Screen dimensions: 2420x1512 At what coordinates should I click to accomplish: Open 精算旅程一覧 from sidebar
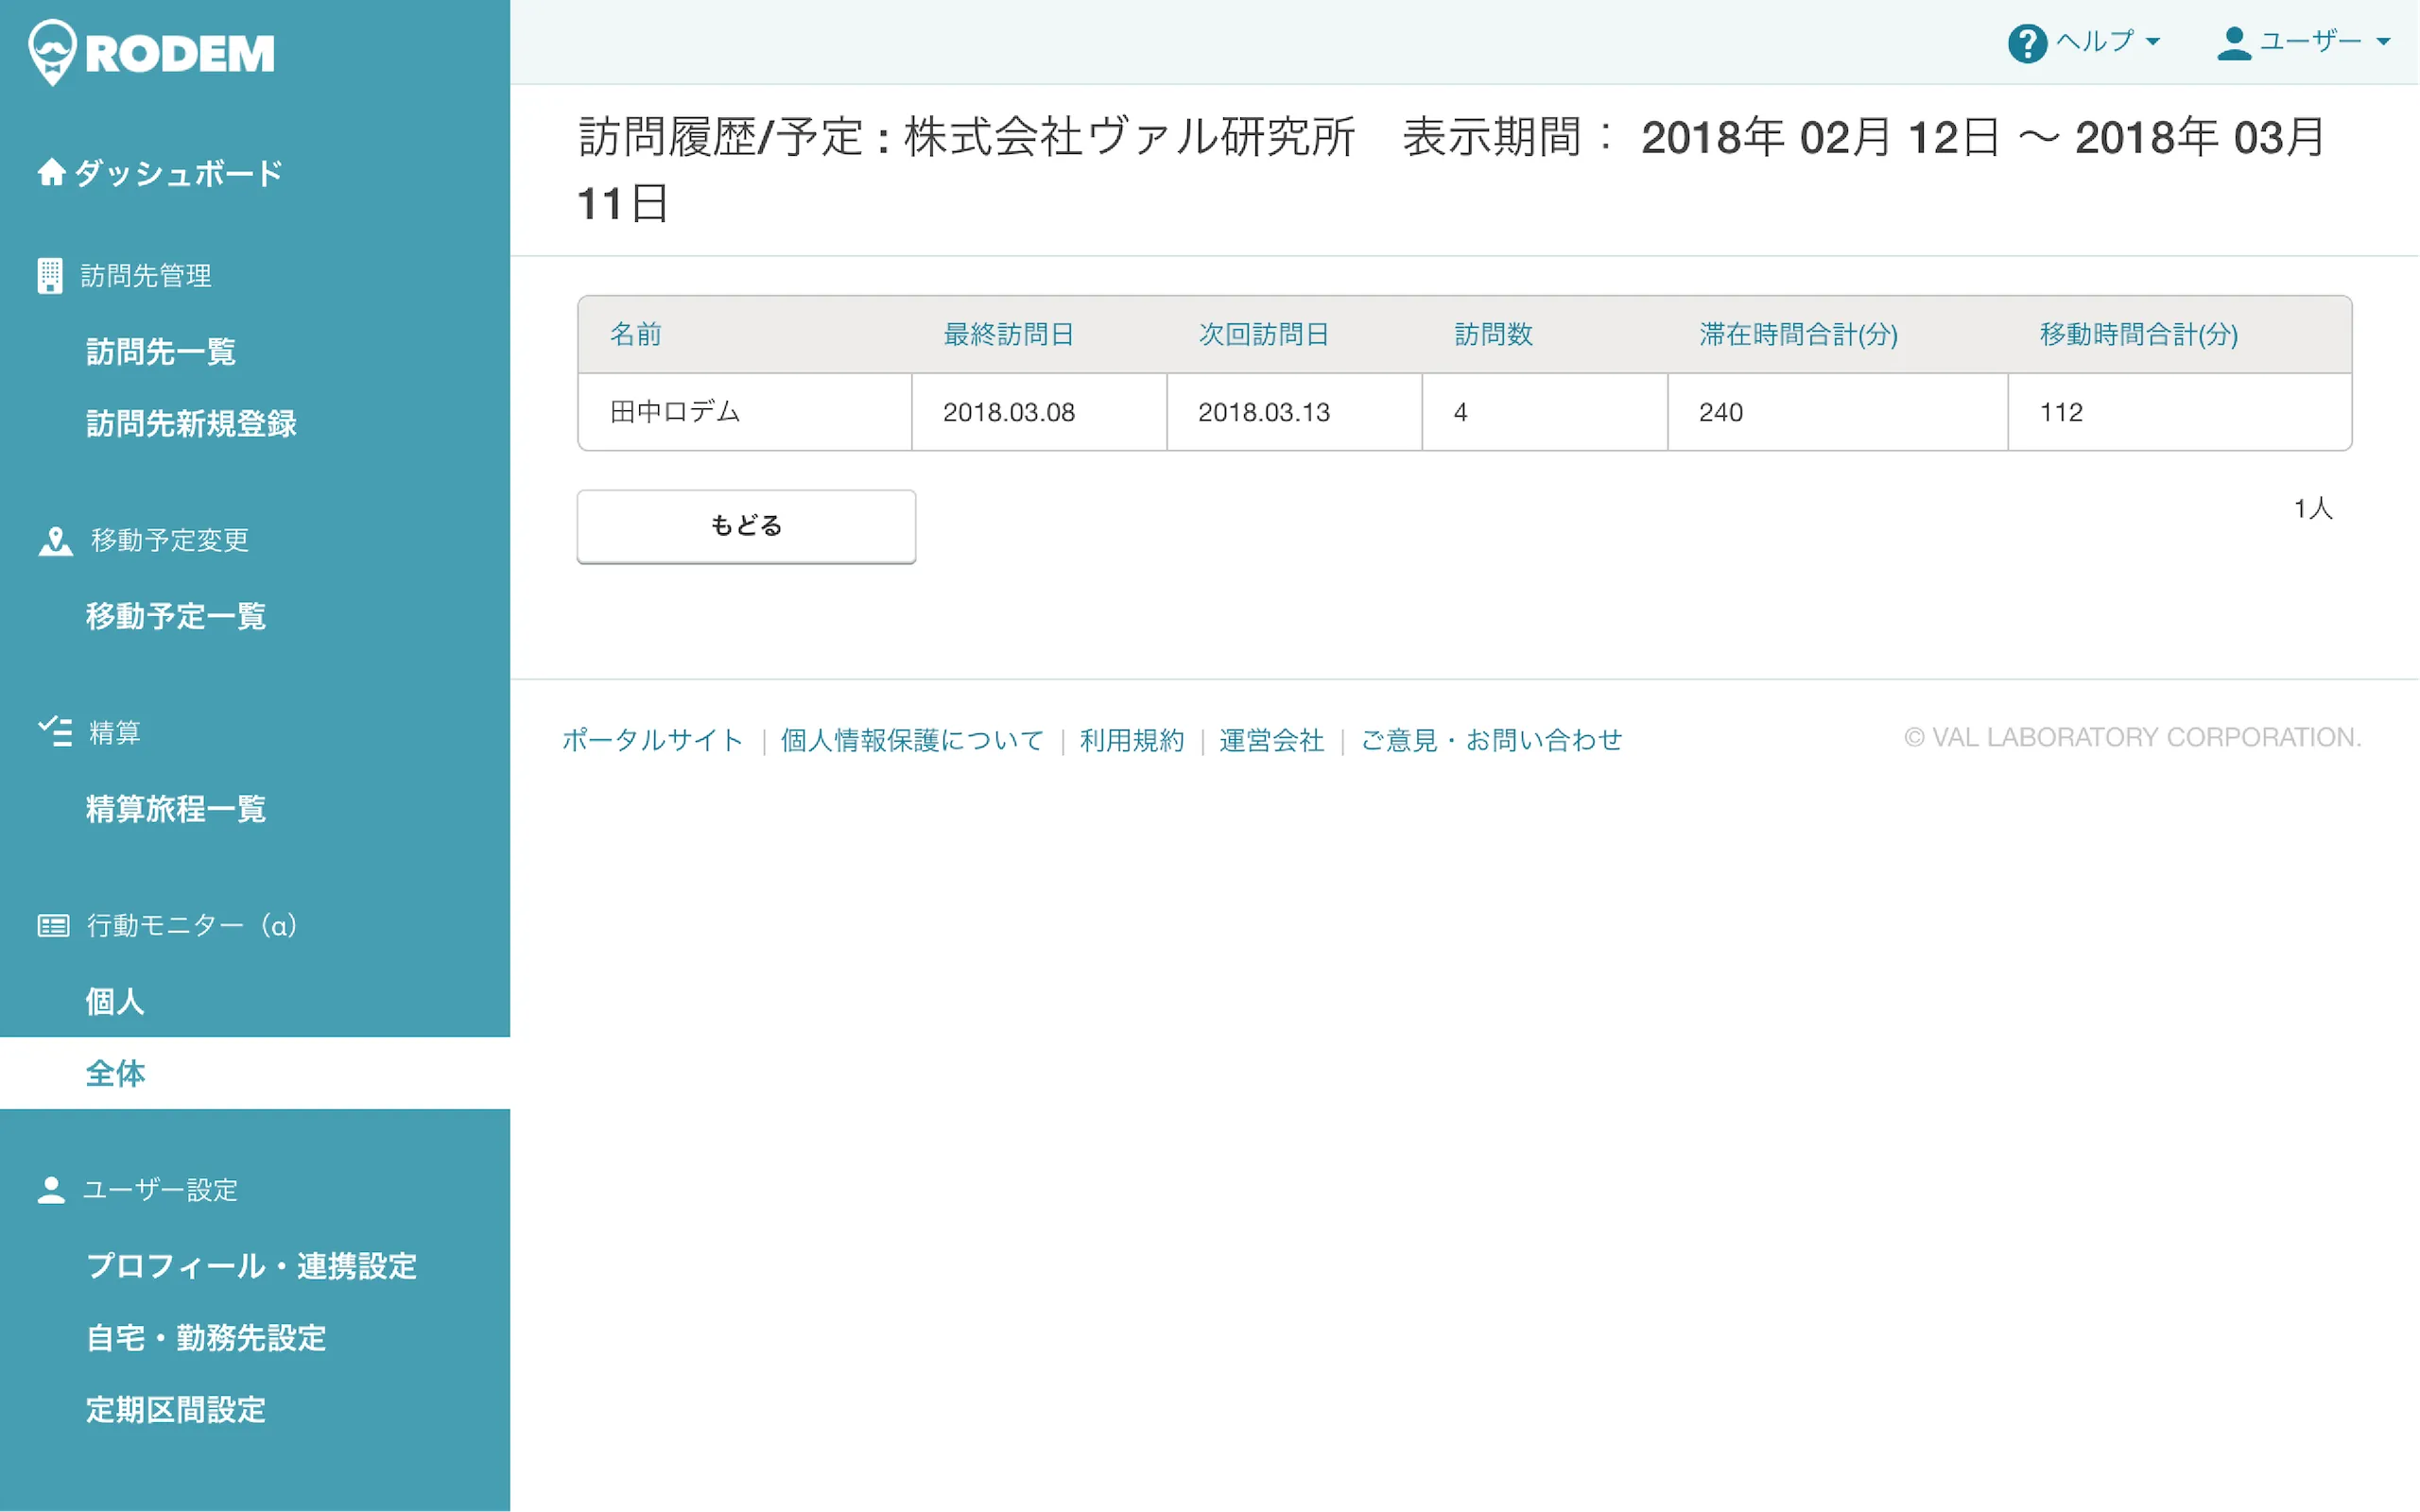176,809
